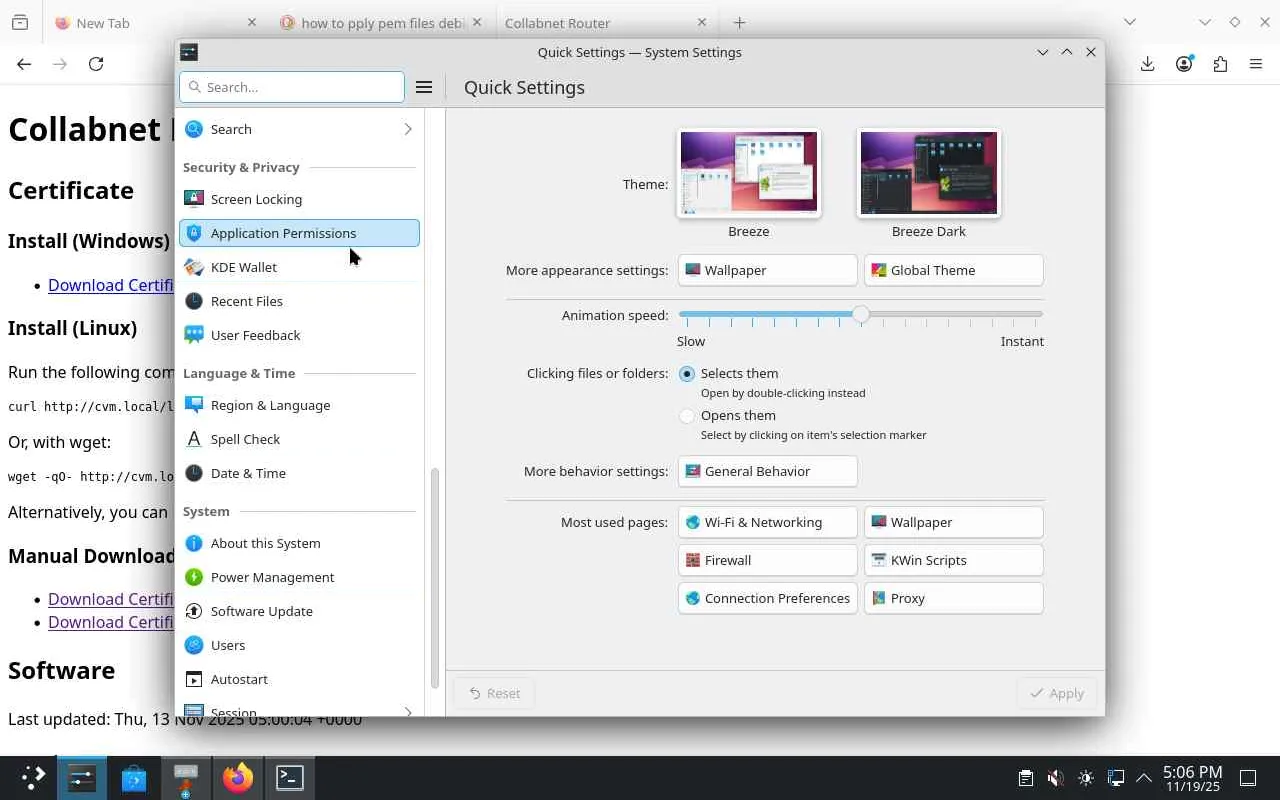Screen dimensions: 1280x800
Task: Open Wallpaper shortcut under Most used pages
Action: pyautogui.click(x=953, y=522)
